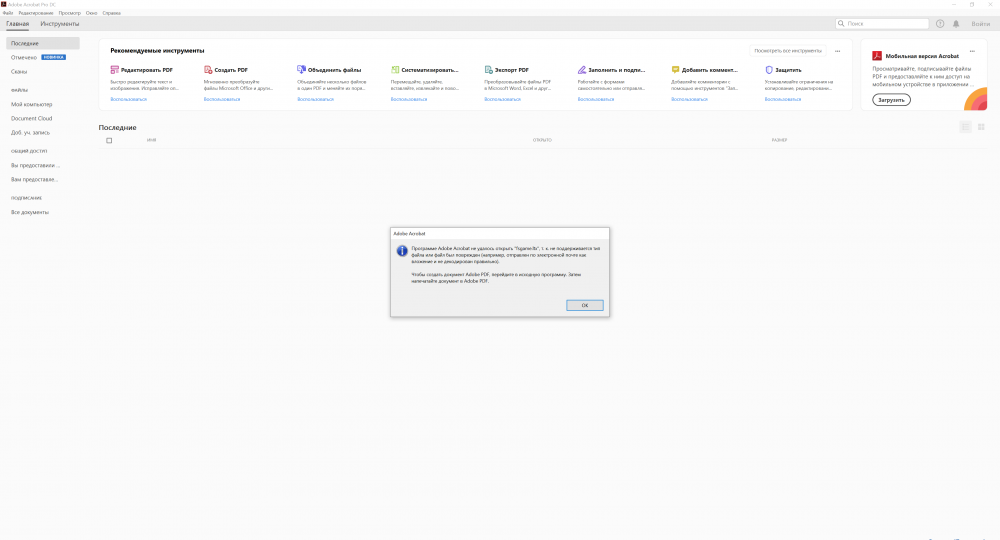
Task: Click Воспользоваться under Редактировать PDF
Action: 128,99
